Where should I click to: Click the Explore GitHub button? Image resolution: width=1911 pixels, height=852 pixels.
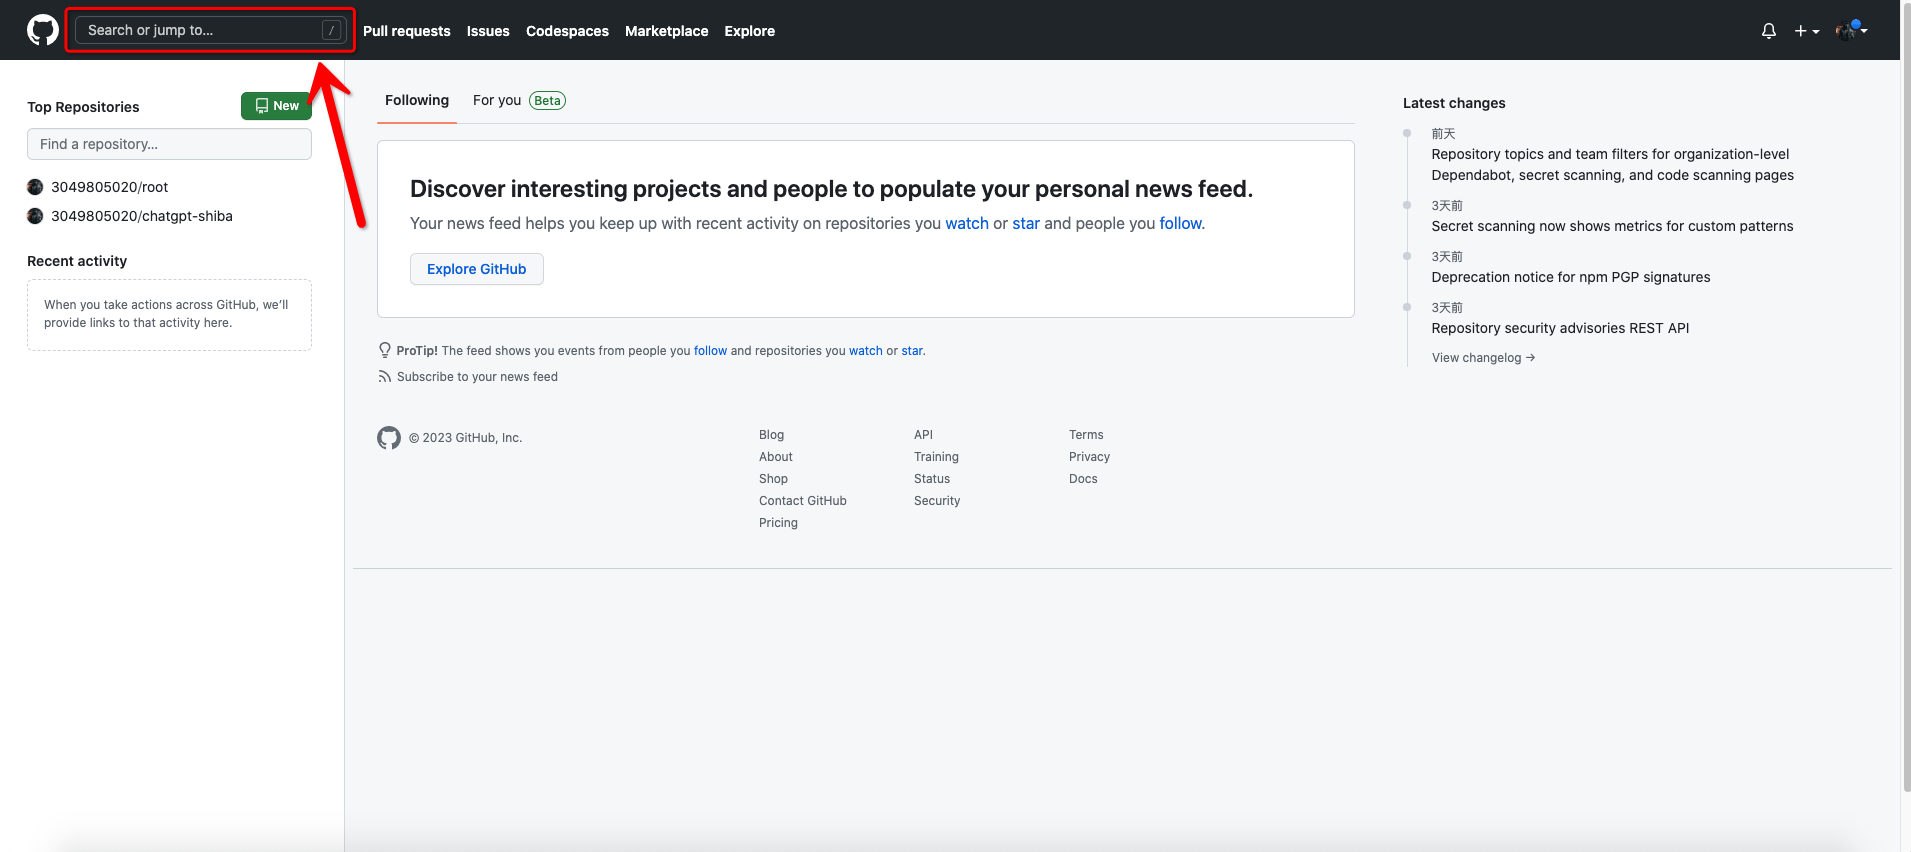pos(477,269)
